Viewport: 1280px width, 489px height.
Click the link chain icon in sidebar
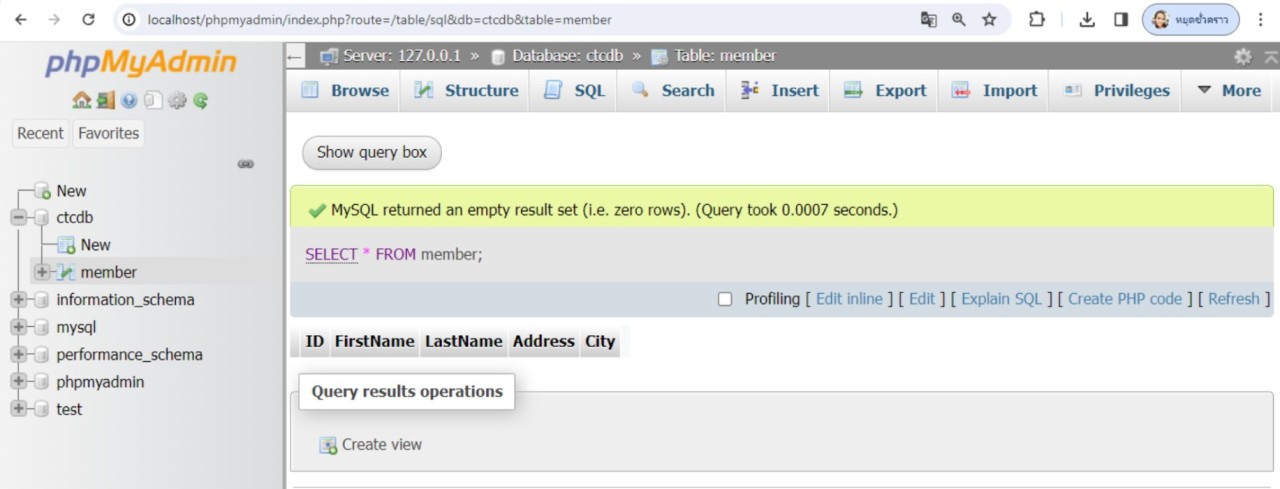click(245, 164)
